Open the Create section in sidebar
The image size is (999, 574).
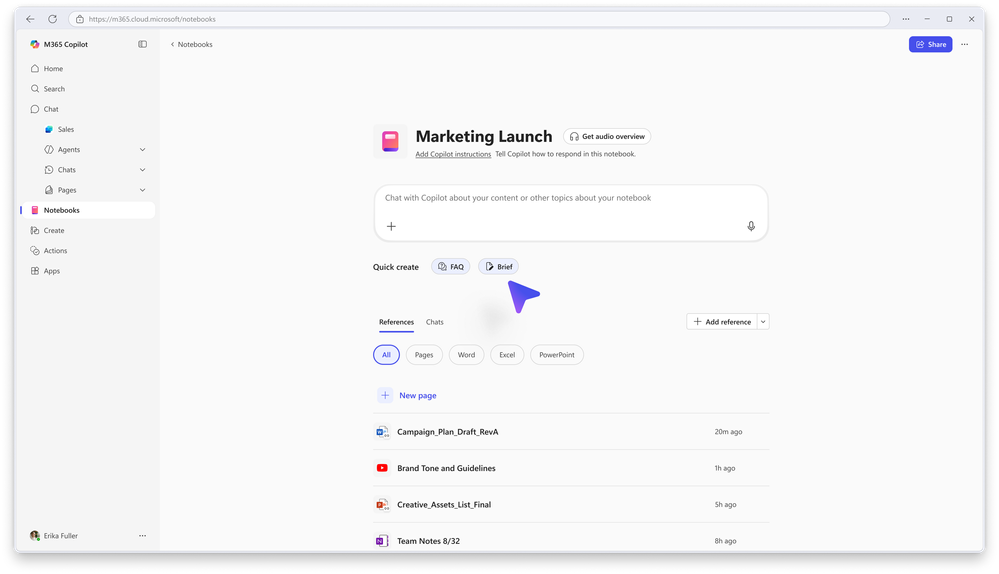click(x=54, y=230)
